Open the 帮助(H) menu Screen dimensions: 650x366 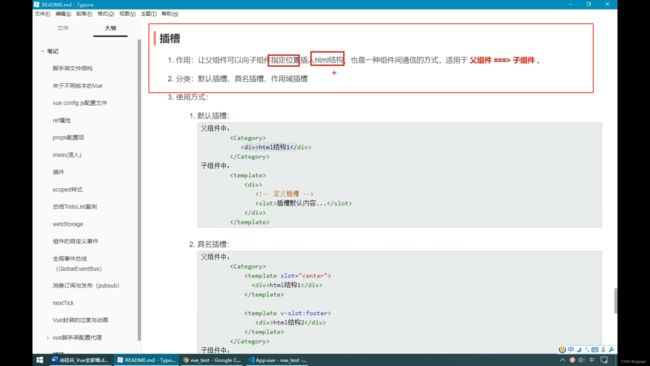point(170,14)
